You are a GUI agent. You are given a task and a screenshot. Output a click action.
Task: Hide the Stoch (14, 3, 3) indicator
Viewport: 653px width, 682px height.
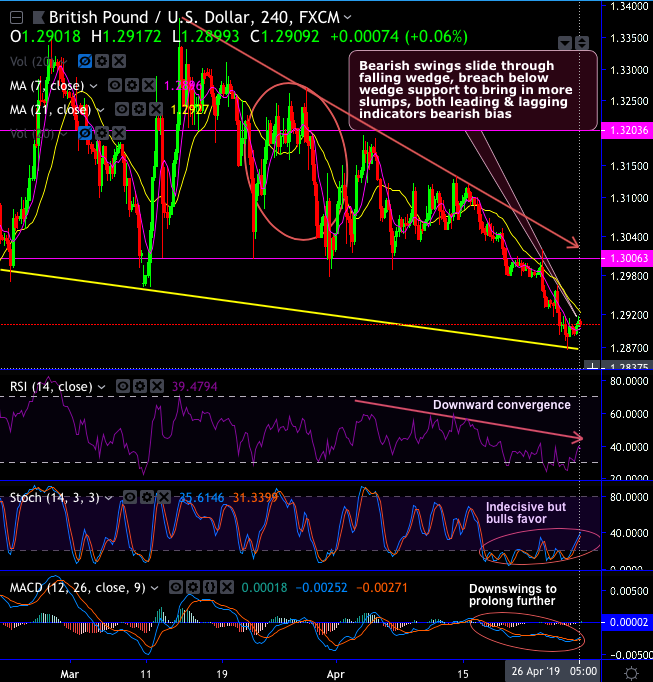[130, 497]
